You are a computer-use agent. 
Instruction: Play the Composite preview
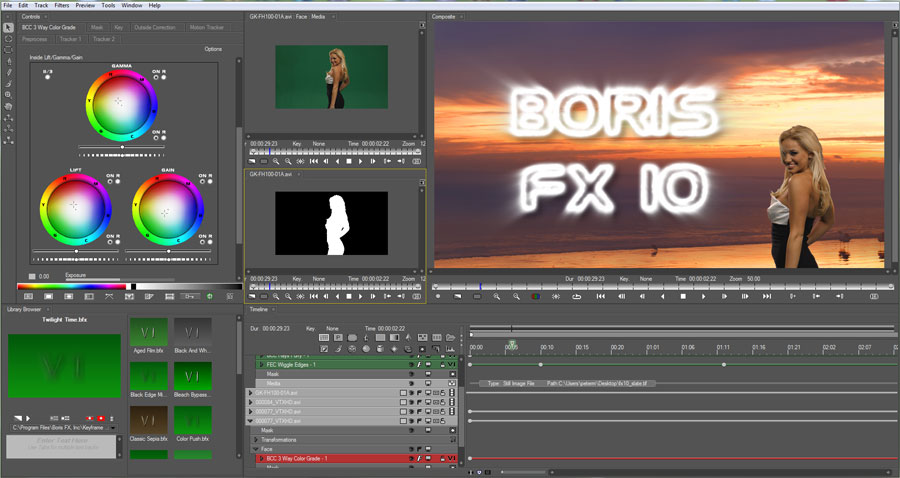pyautogui.click(x=704, y=297)
